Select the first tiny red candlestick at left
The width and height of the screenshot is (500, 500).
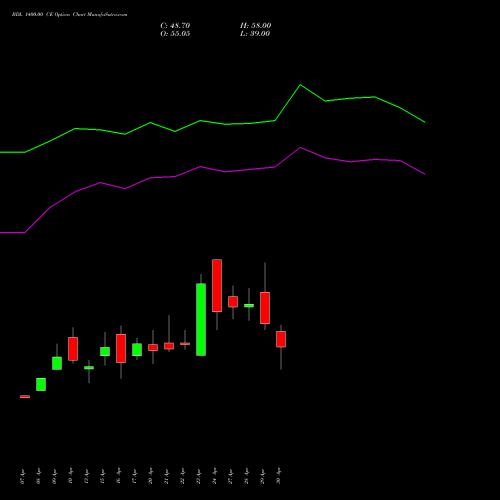25,397
